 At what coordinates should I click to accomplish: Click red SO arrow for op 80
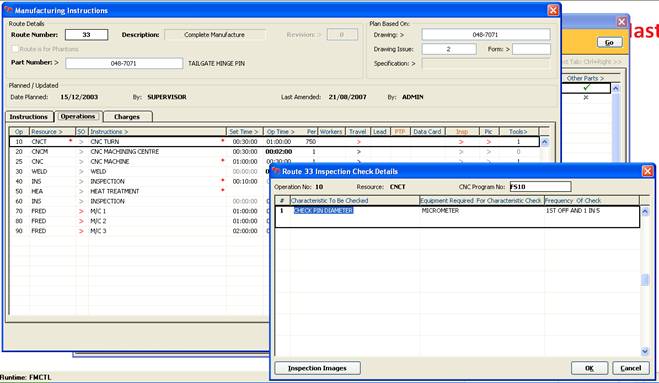click(81, 221)
